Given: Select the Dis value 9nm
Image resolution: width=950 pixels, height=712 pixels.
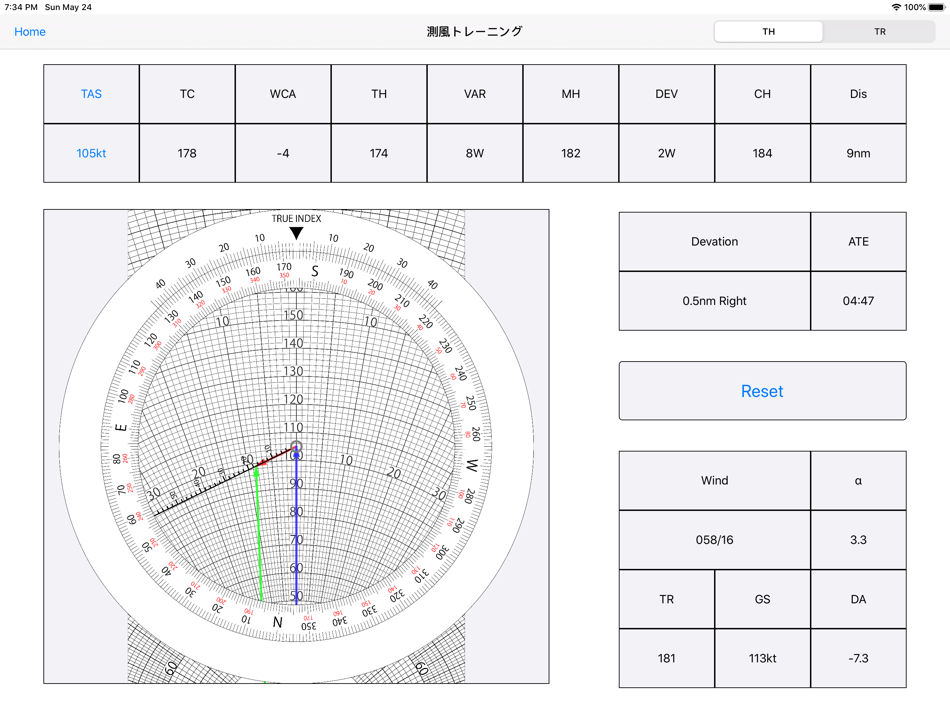Looking at the screenshot, I should coord(859,153).
